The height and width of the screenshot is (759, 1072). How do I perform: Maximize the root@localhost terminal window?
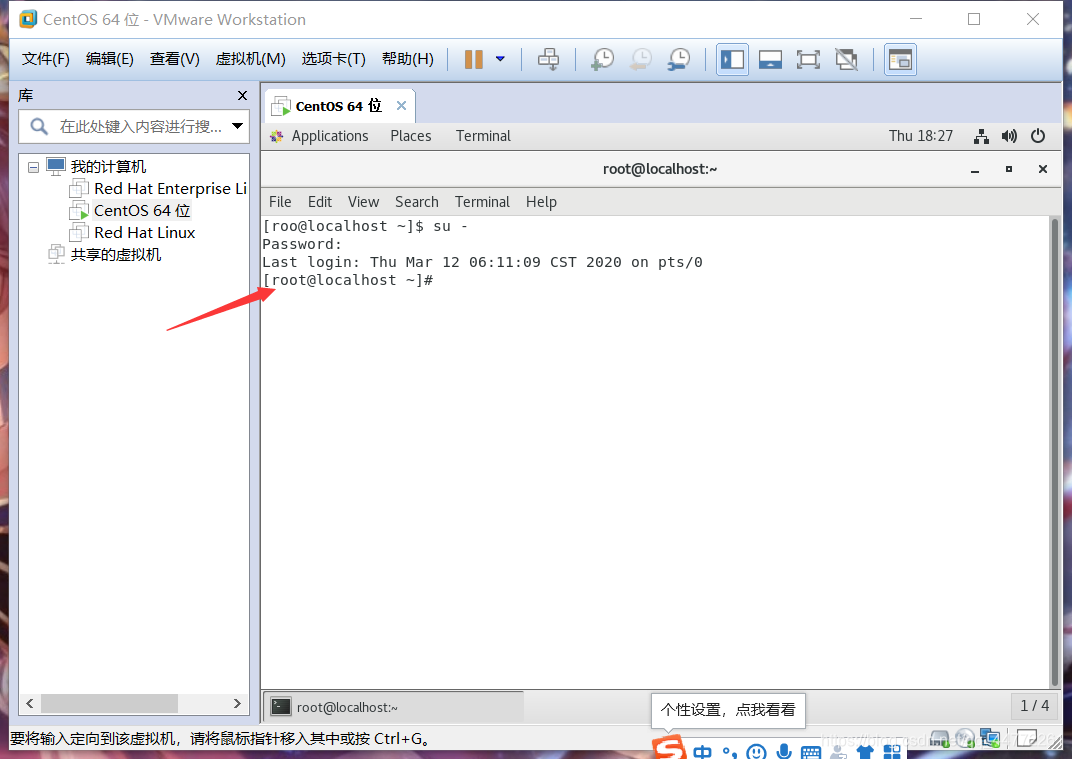pyautogui.click(x=1008, y=169)
